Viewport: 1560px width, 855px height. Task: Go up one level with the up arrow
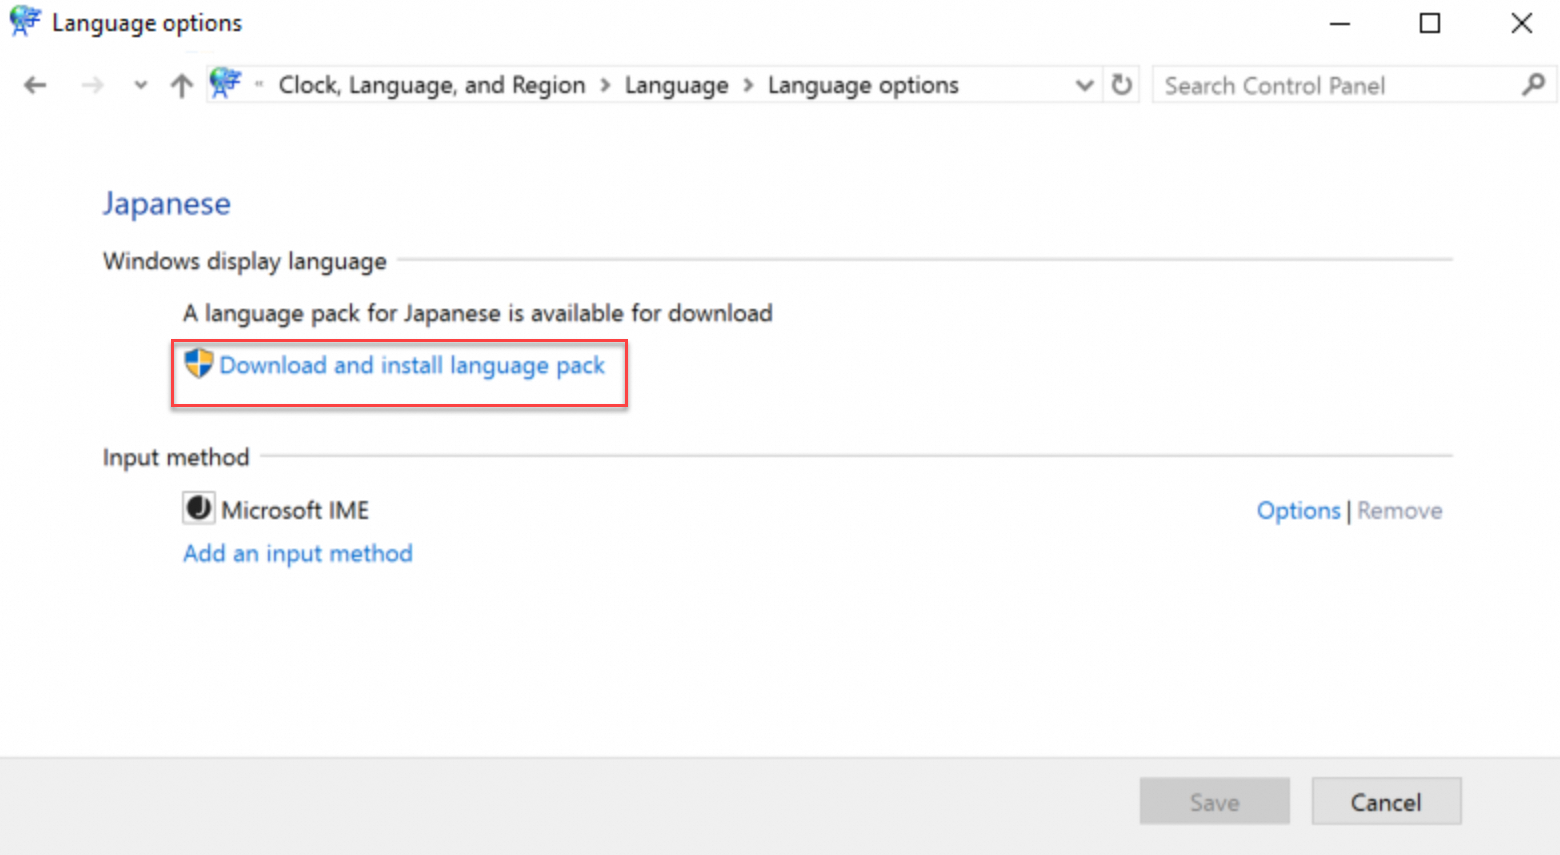181,86
